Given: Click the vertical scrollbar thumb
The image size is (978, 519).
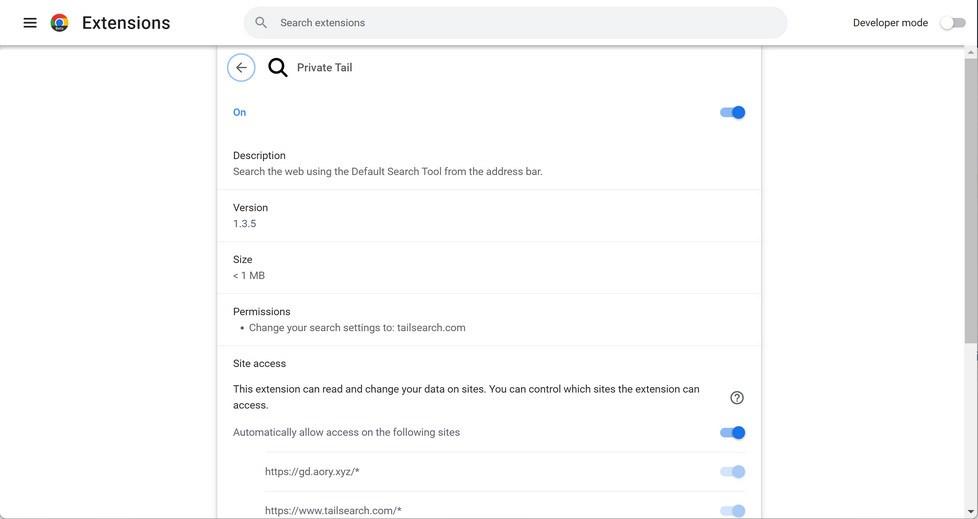Looking at the screenshot, I should pyautogui.click(x=971, y=200).
